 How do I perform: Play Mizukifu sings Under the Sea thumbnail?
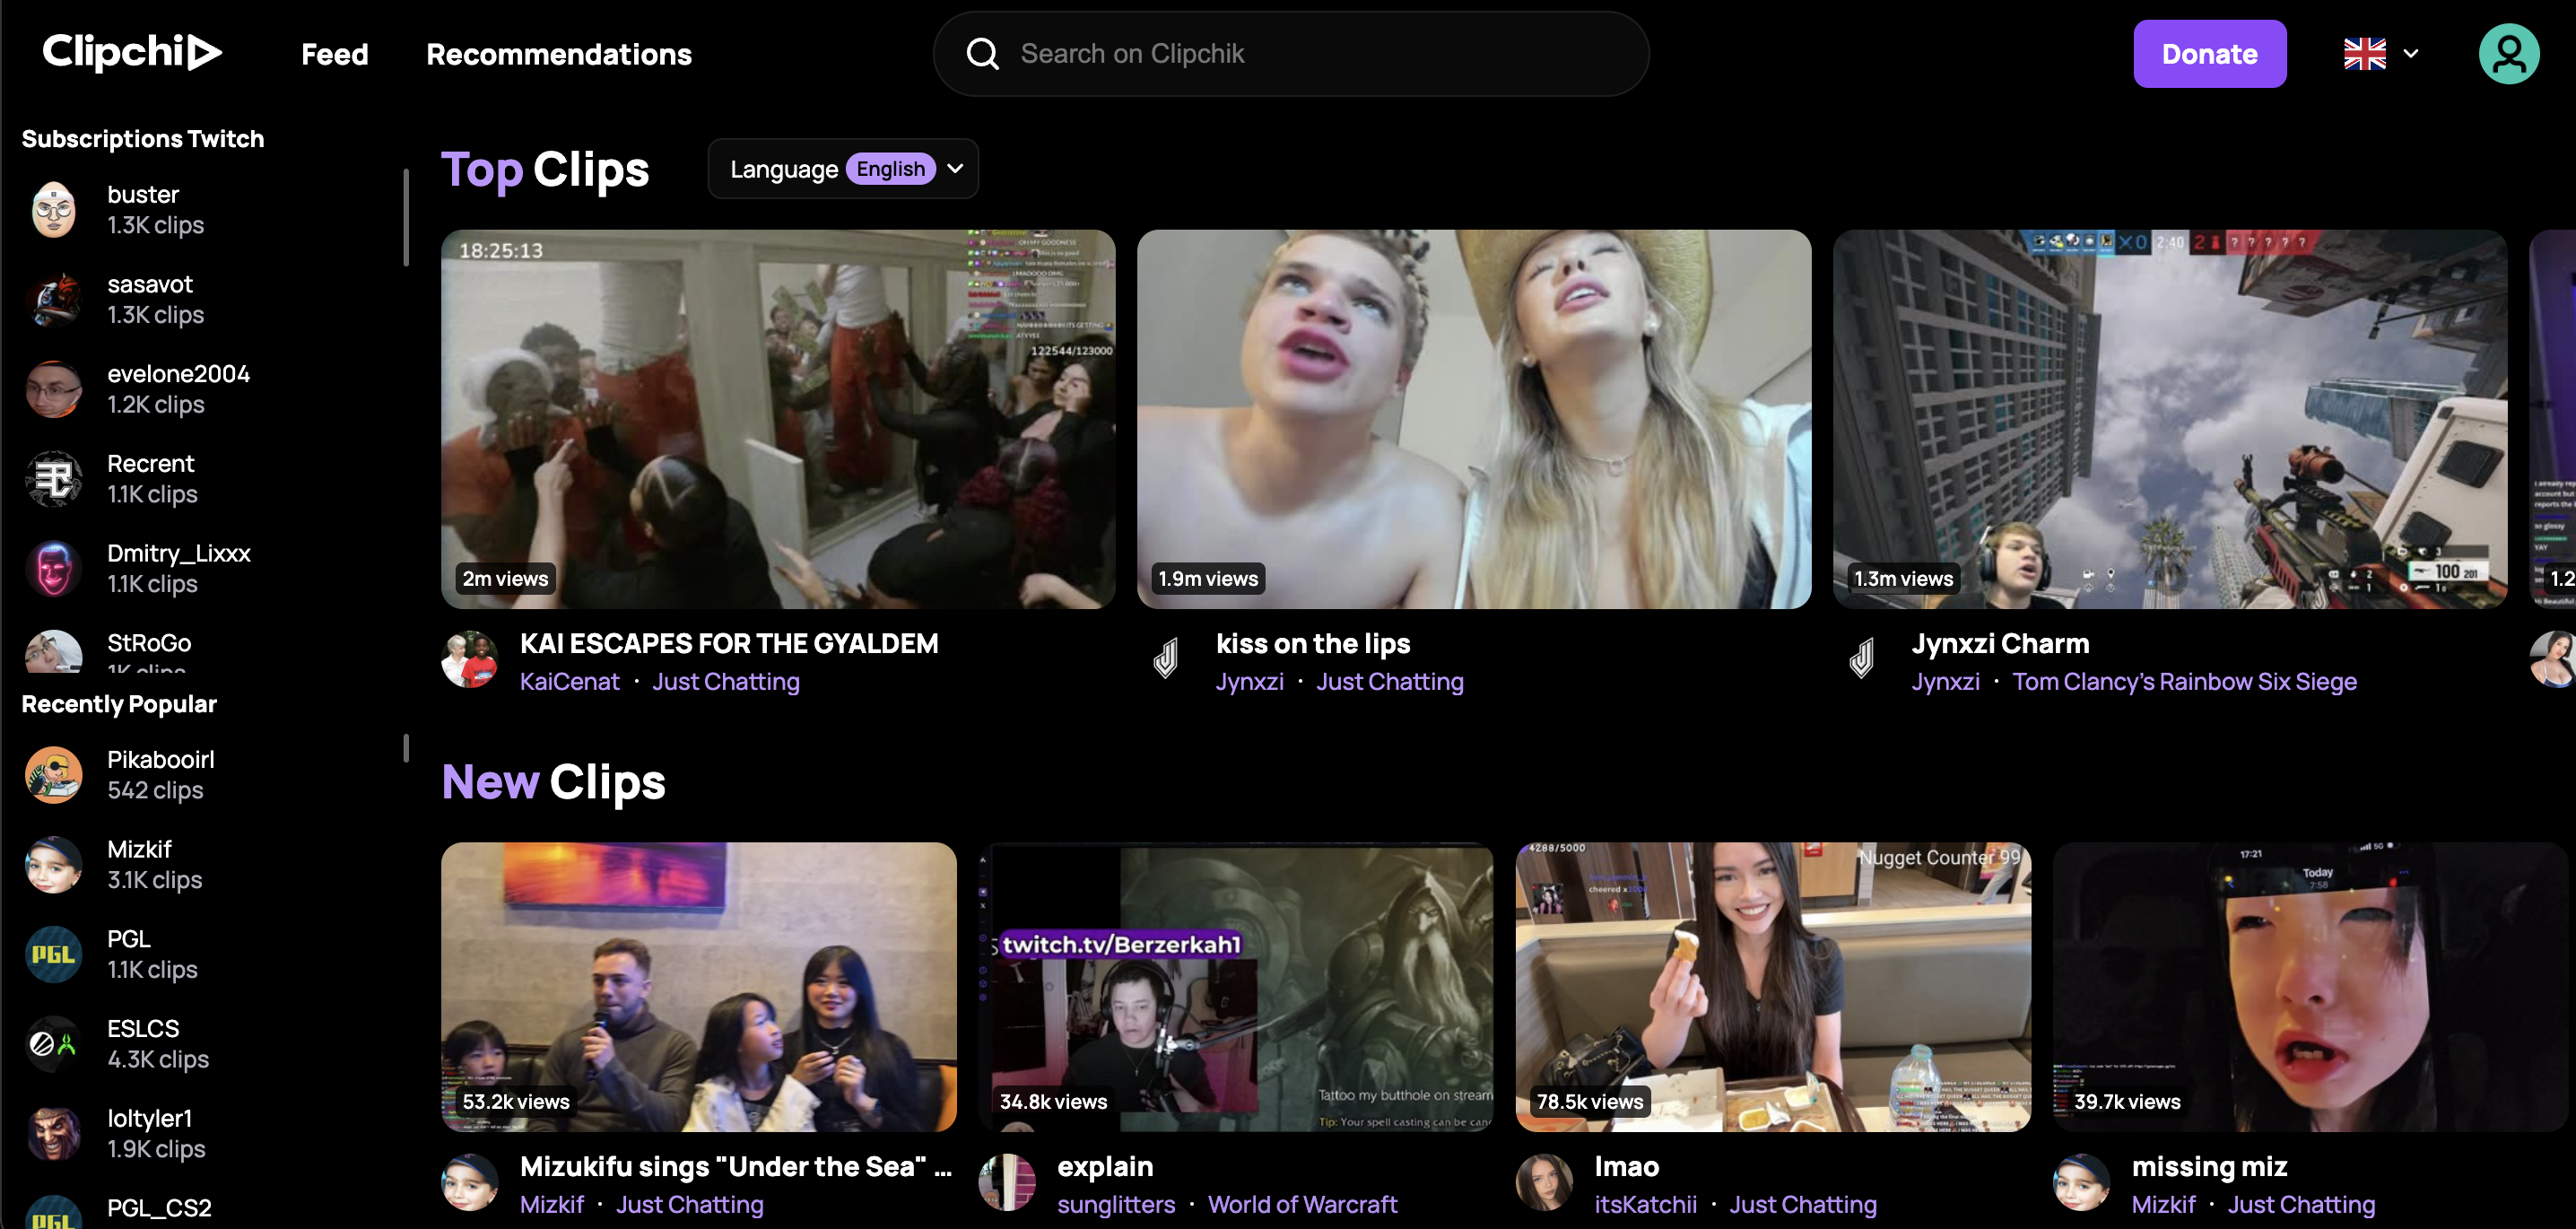point(699,987)
